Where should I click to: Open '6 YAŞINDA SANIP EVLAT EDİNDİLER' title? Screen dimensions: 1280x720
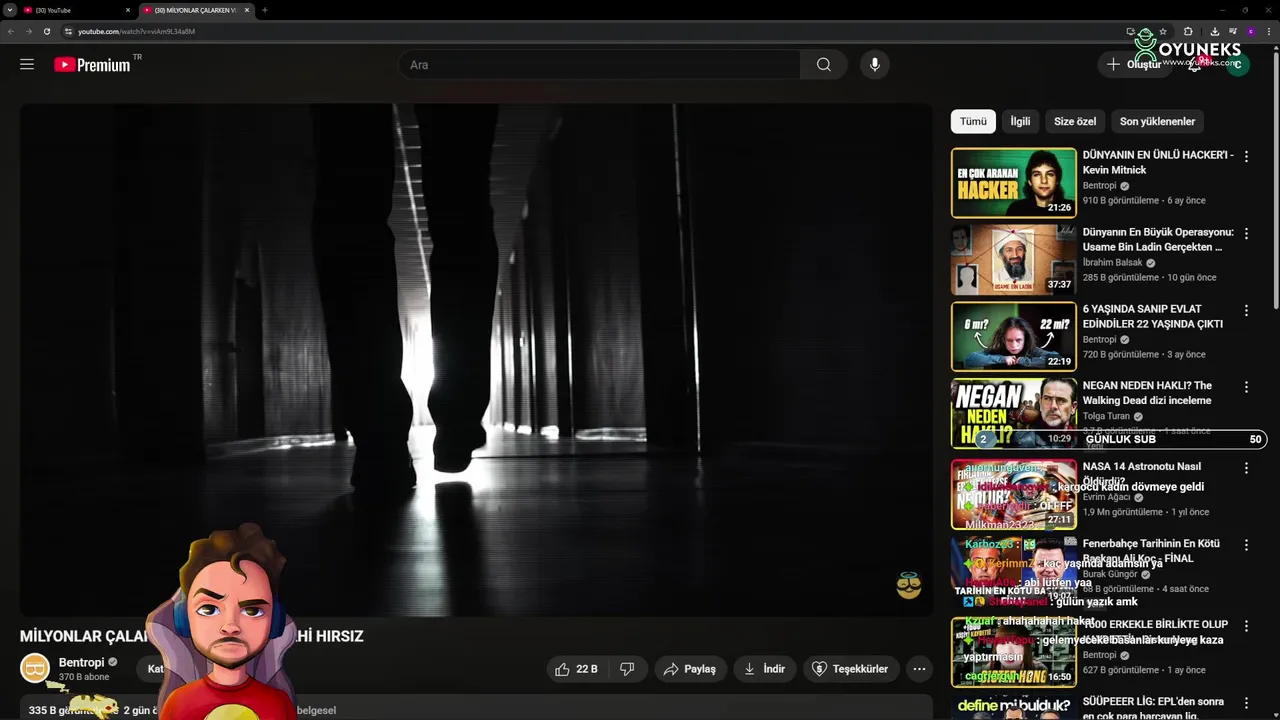point(1153,317)
